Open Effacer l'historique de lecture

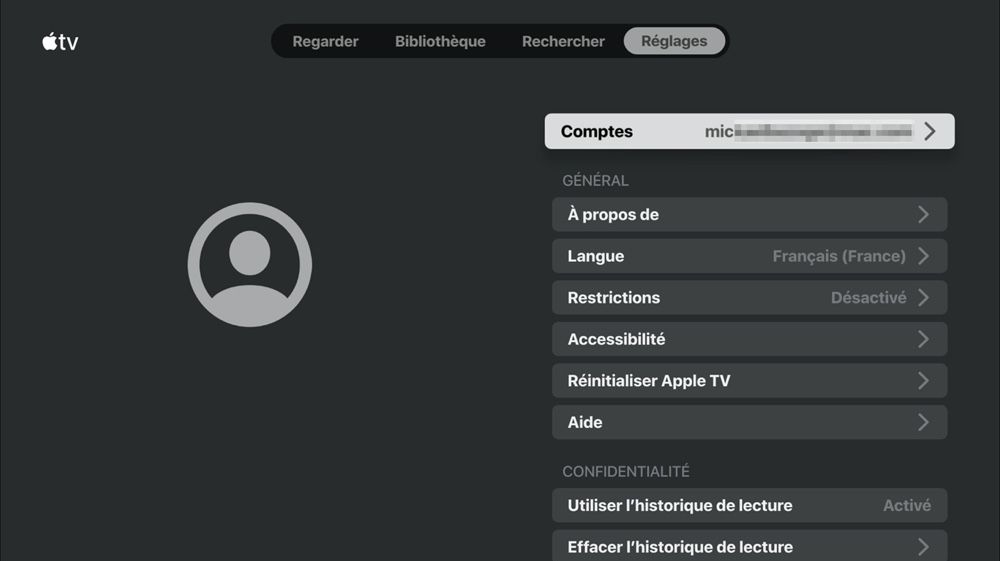coord(749,546)
